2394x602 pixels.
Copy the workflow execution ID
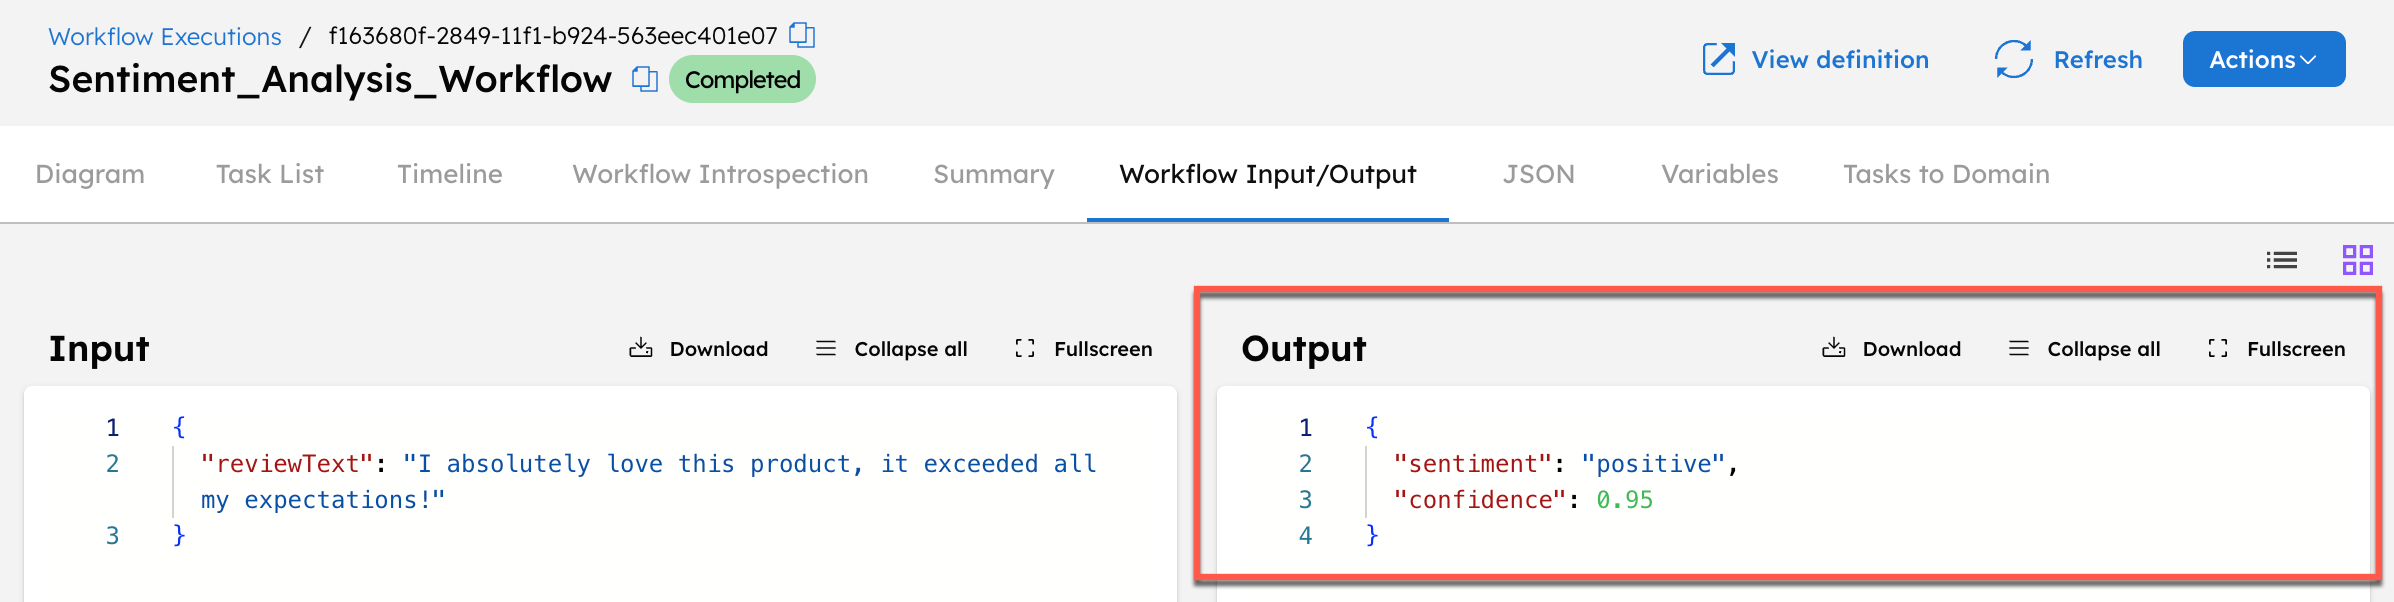pyautogui.click(x=802, y=35)
